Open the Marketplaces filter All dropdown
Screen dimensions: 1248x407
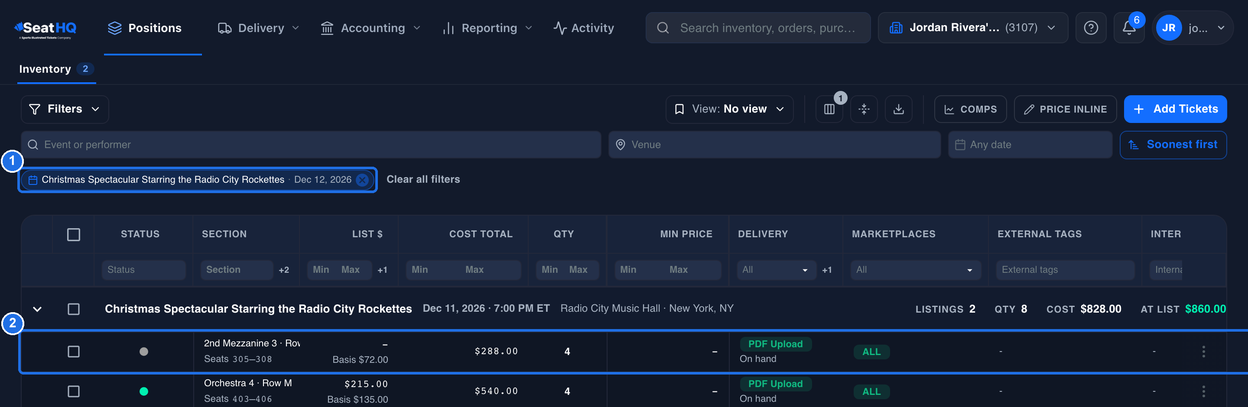pyautogui.click(x=915, y=270)
